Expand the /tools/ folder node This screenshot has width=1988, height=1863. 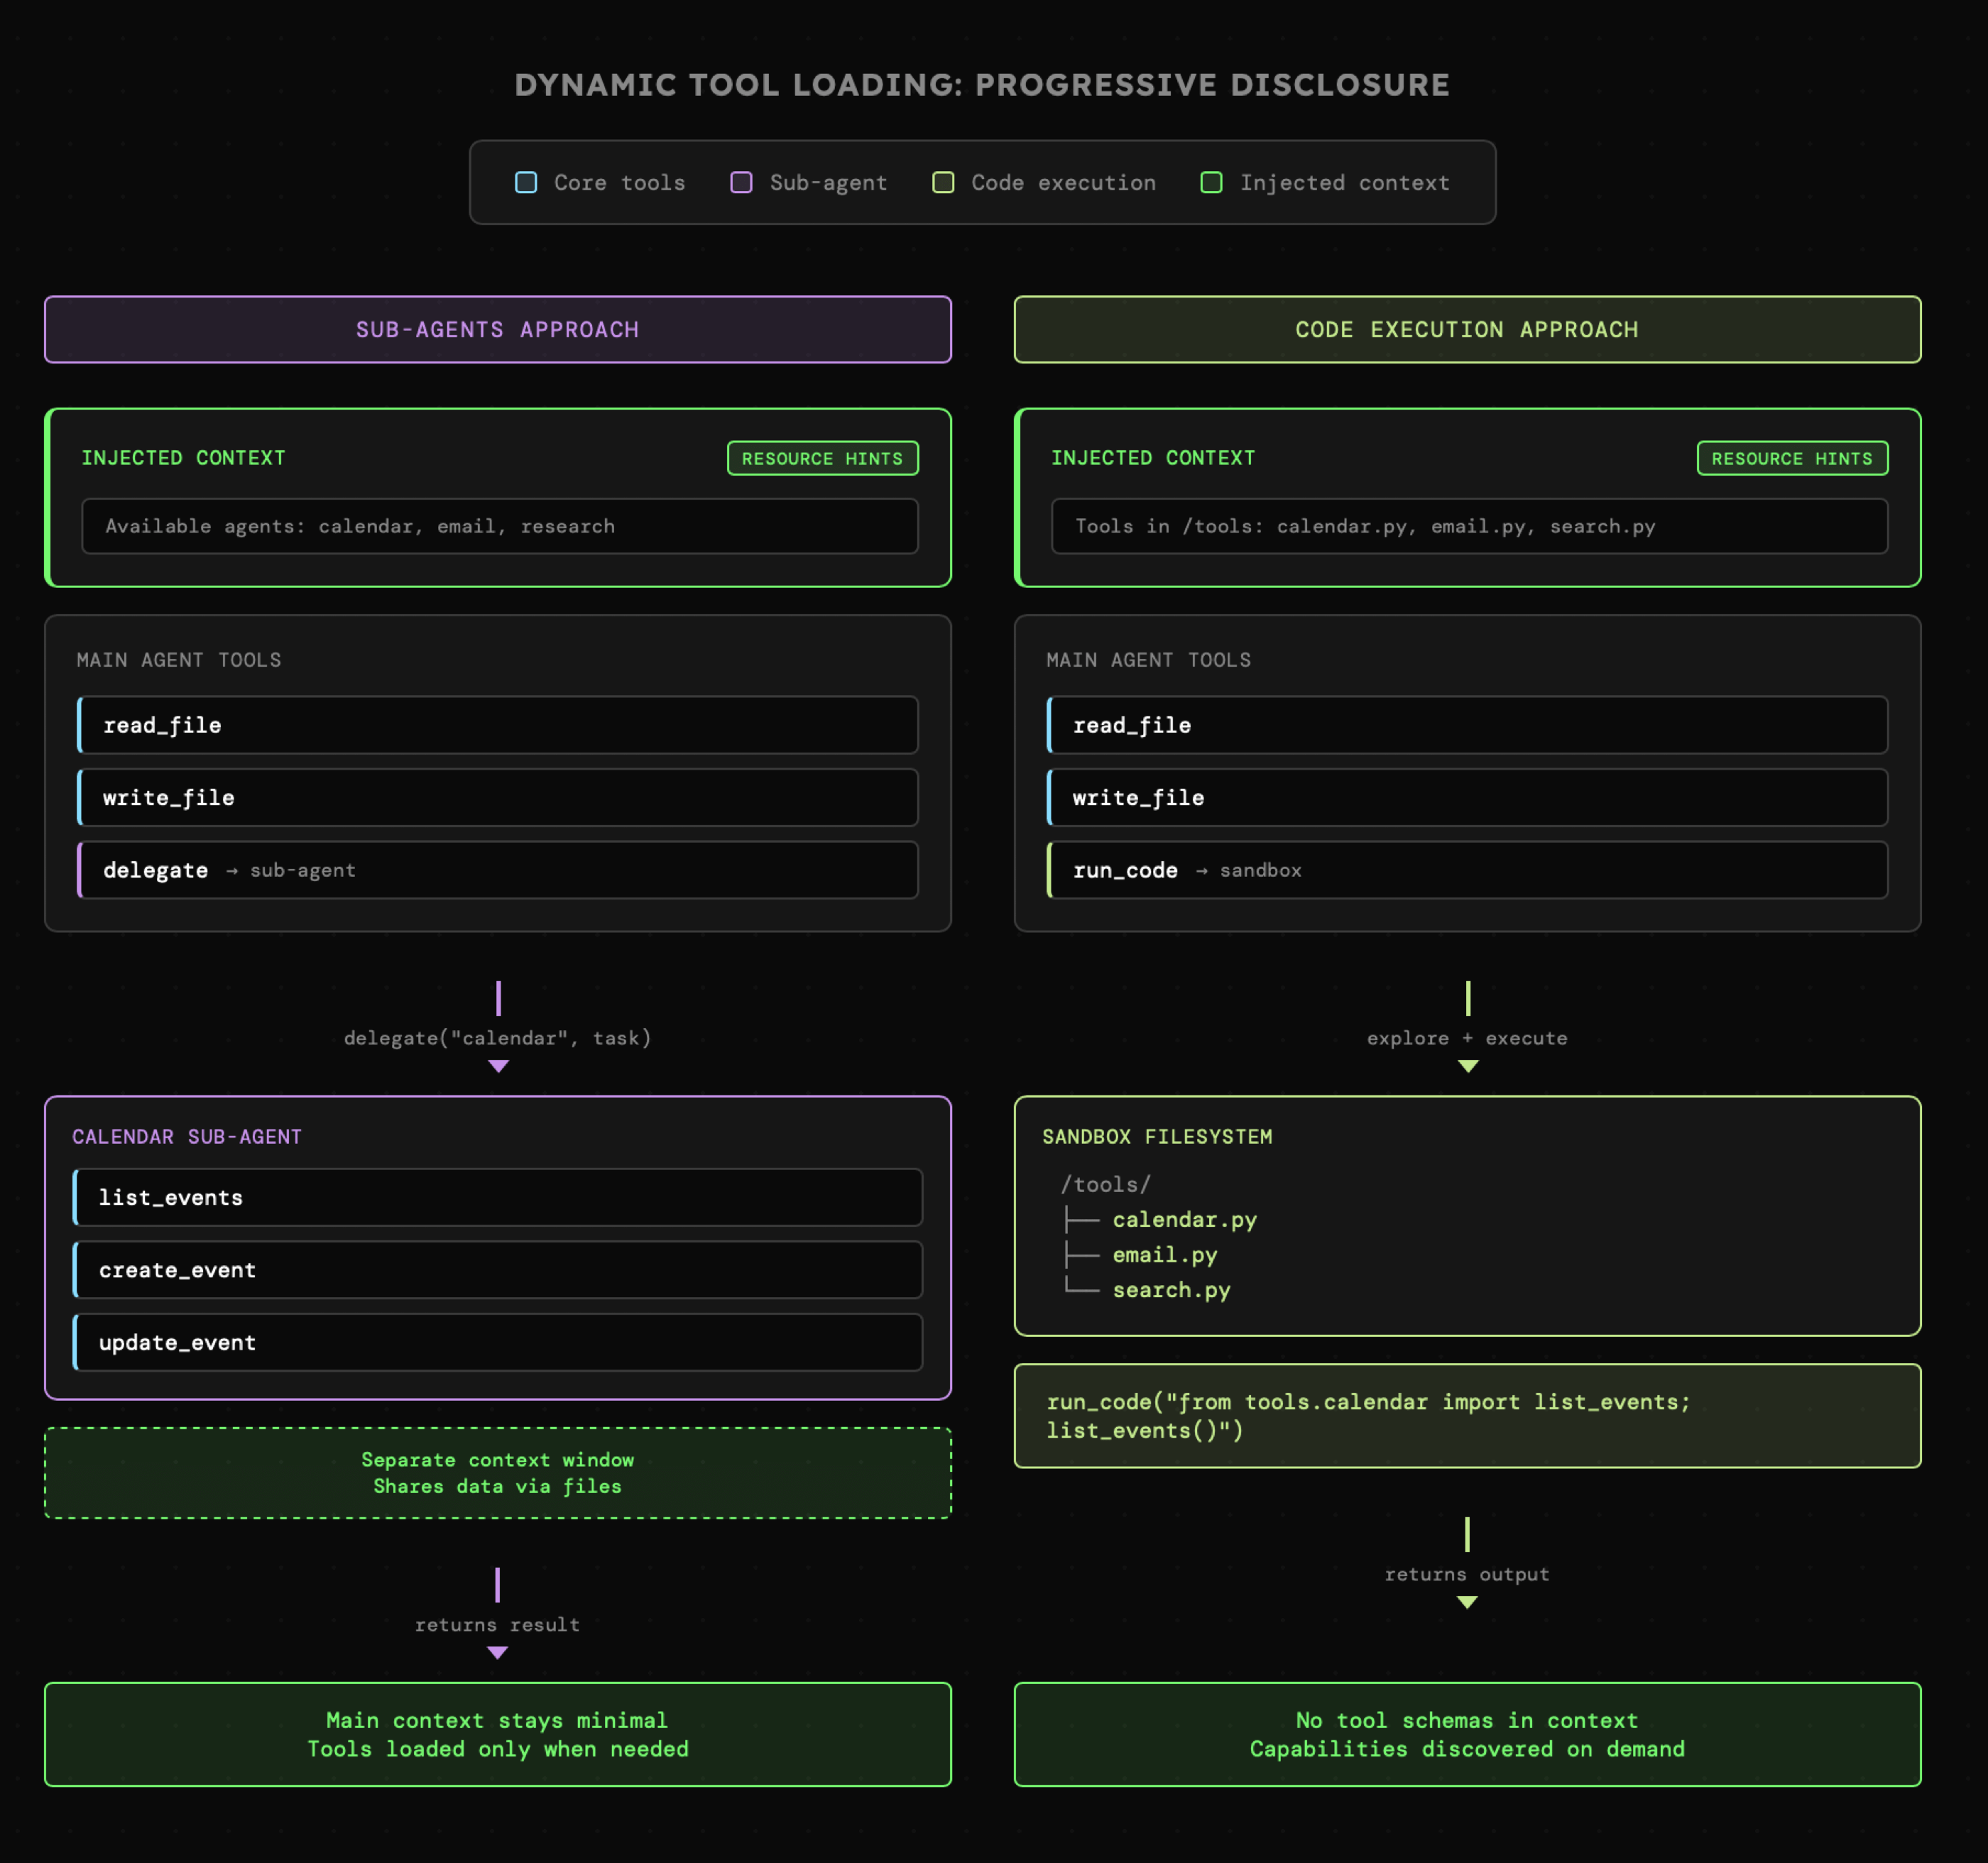coord(1105,1185)
